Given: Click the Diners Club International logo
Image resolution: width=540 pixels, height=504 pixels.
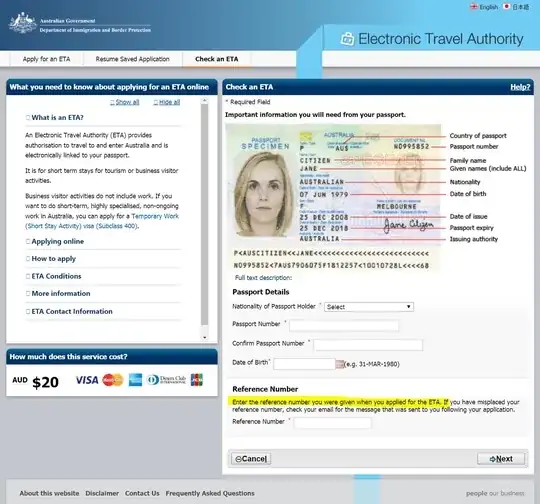Looking at the screenshot, I should (x=166, y=380).
